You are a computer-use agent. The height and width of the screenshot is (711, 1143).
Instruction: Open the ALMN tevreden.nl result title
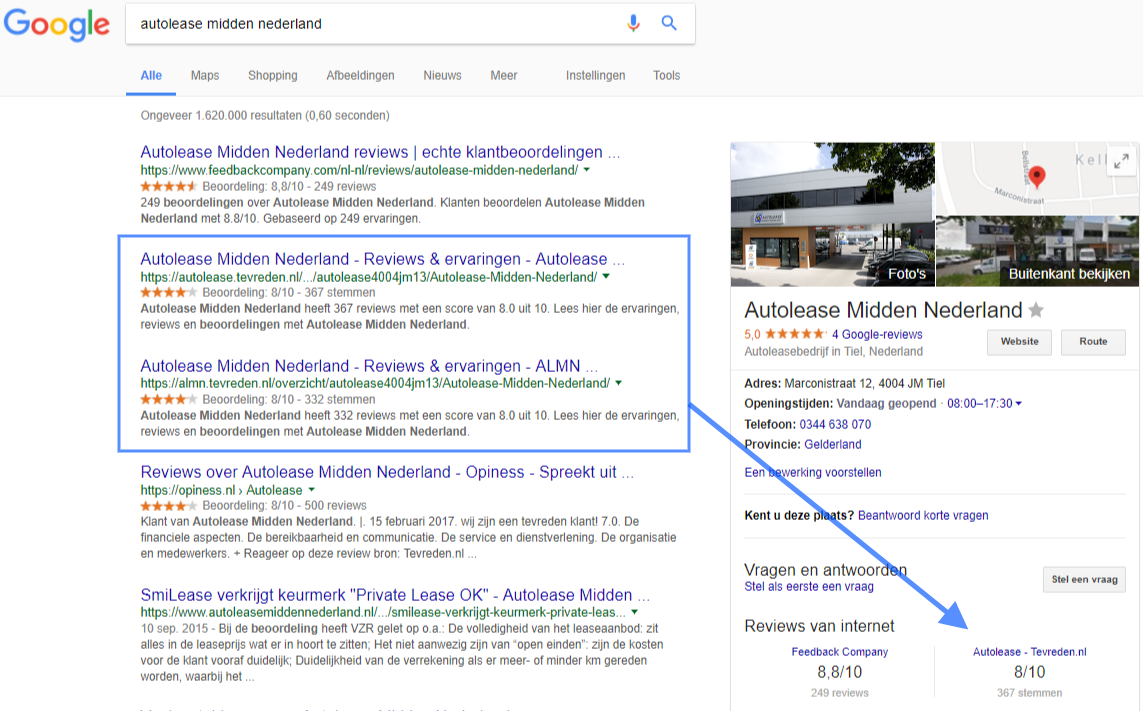[369, 365]
